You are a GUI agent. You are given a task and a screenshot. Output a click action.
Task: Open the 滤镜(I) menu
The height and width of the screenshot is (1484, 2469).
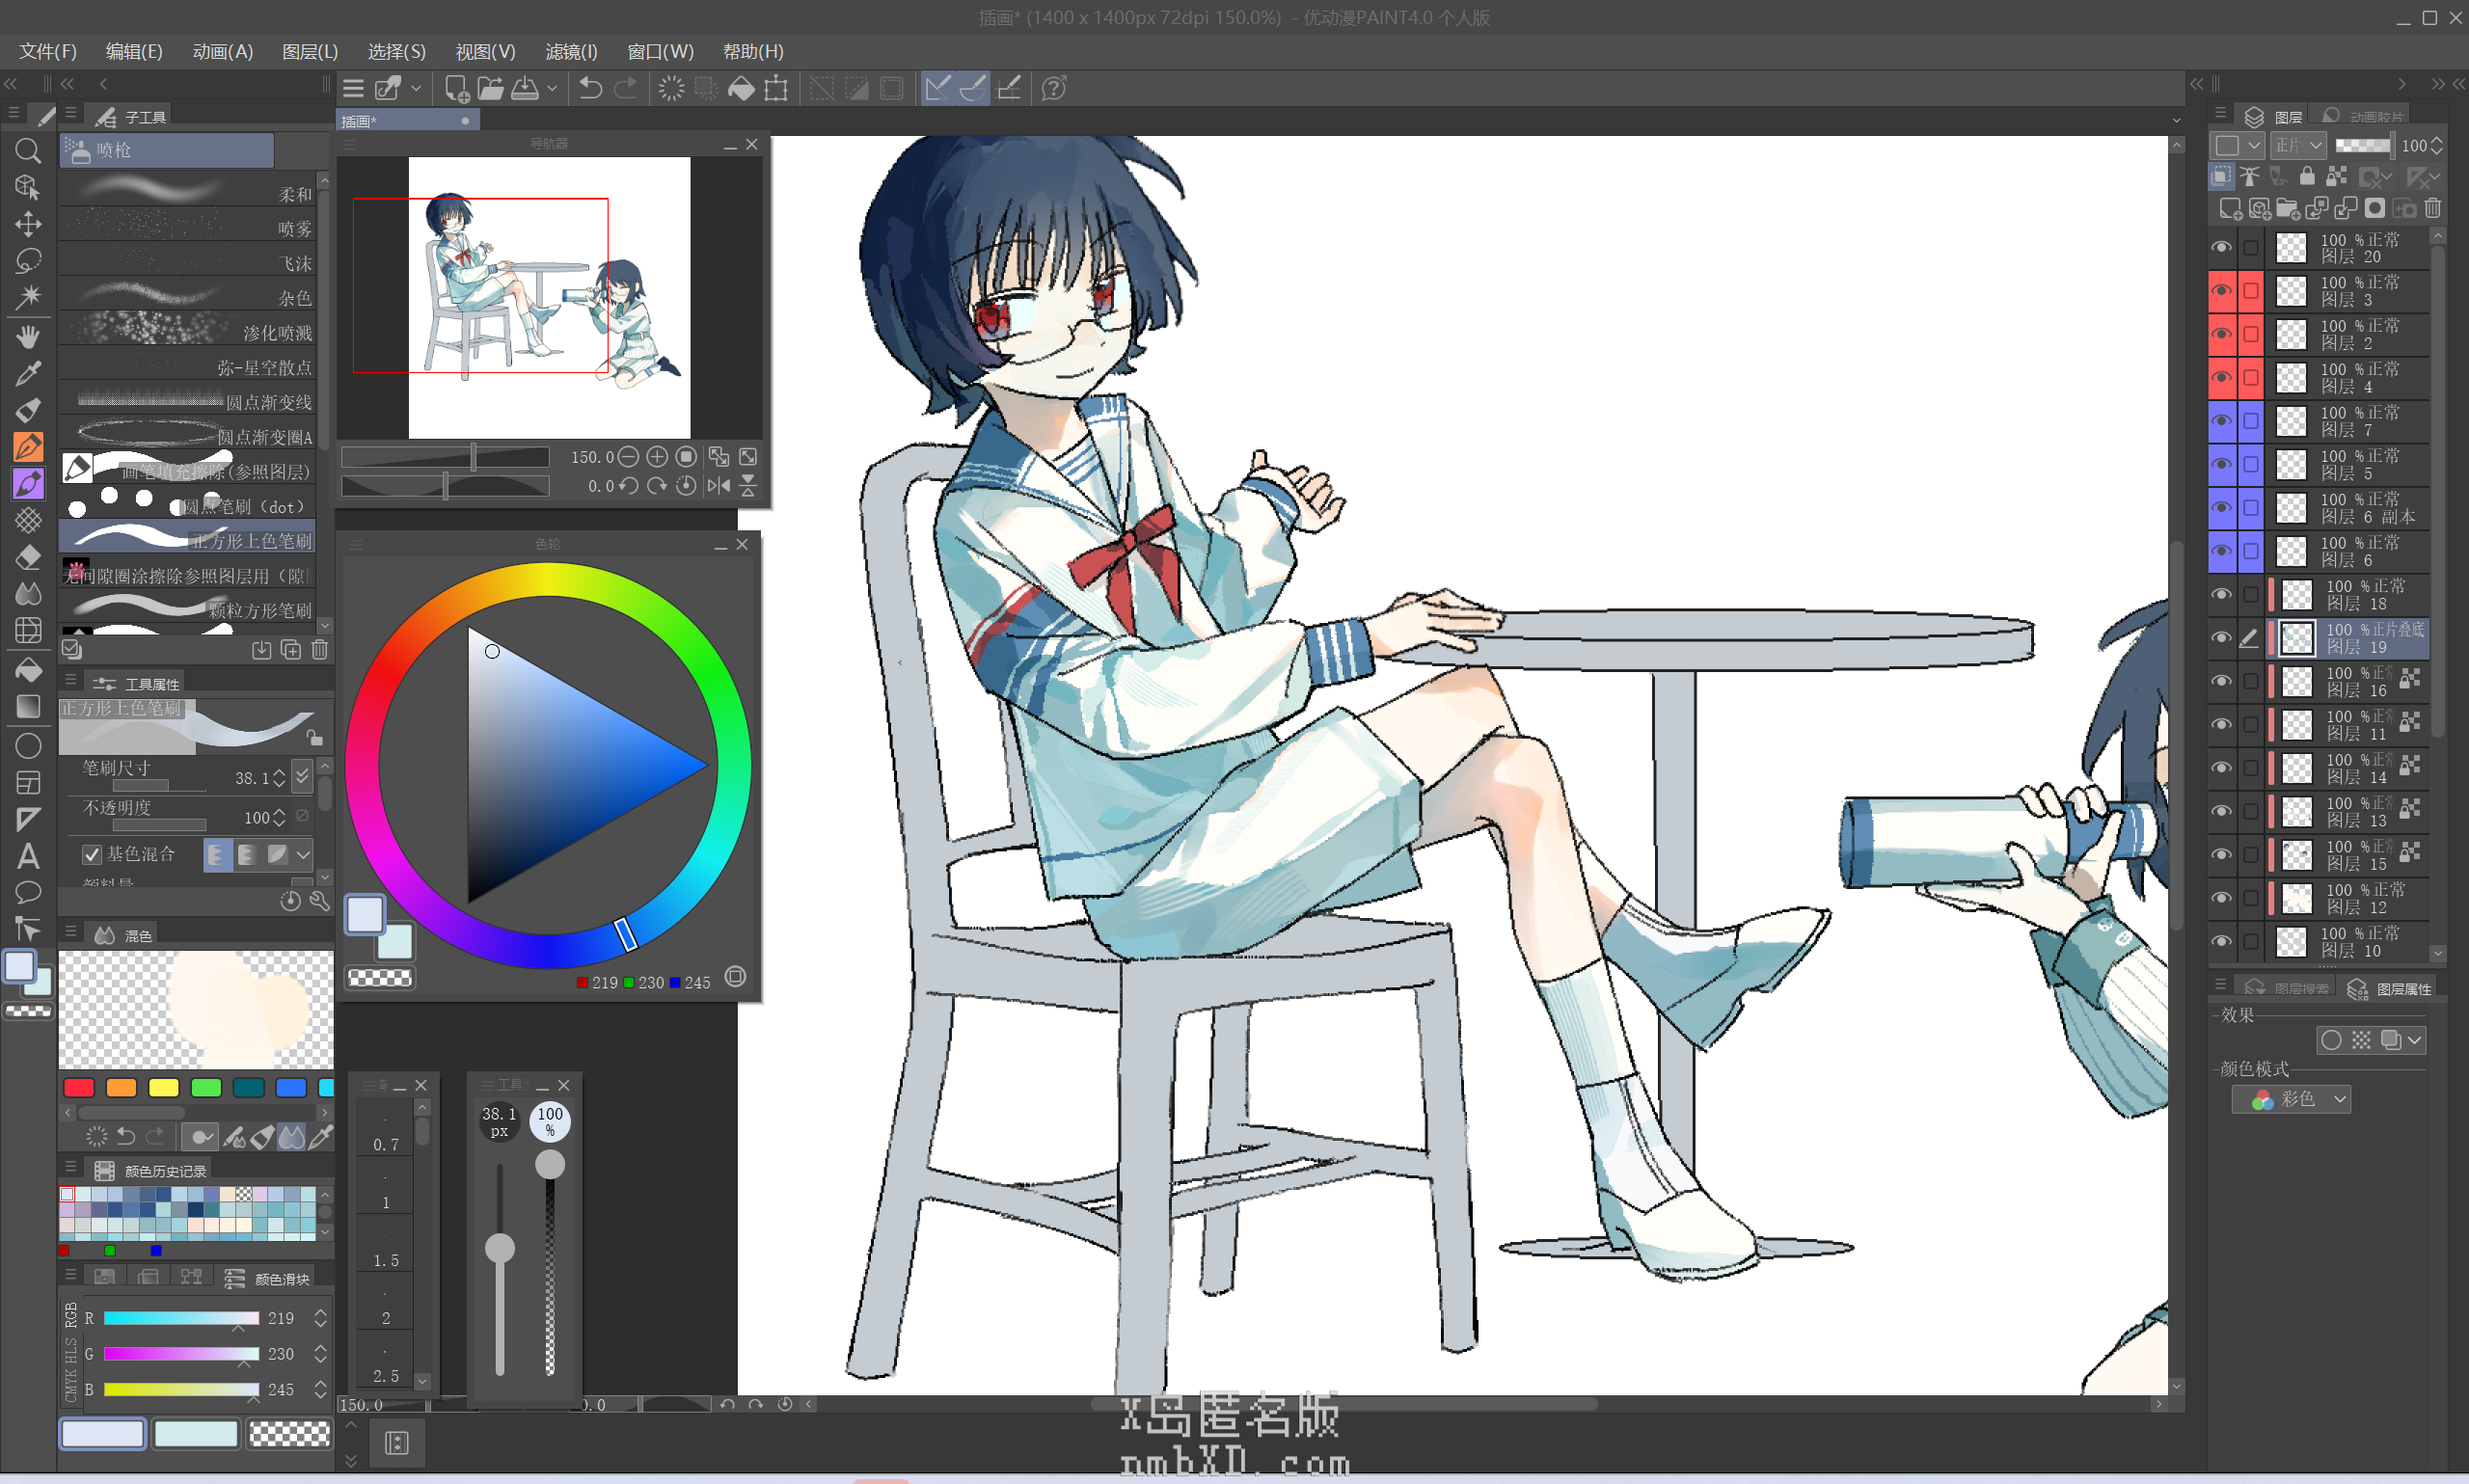tap(571, 51)
